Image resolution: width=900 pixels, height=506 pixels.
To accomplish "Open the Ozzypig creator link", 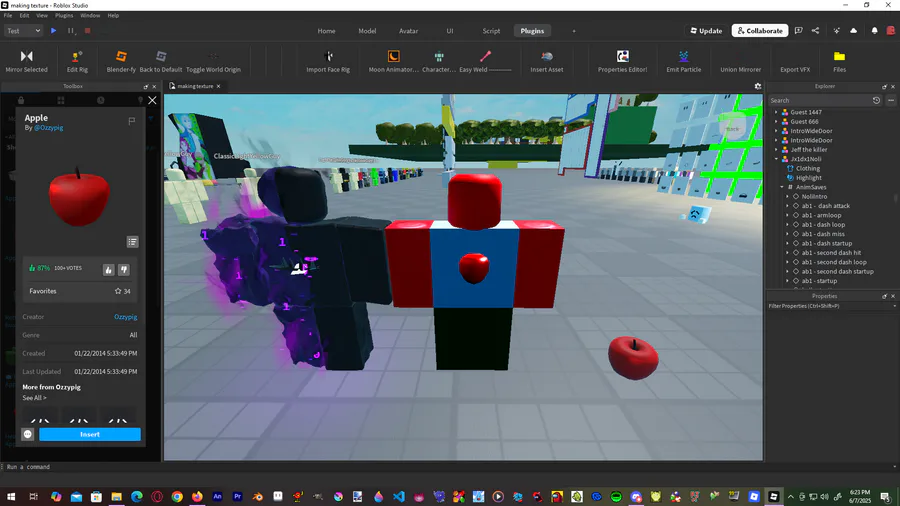I will pos(126,317).
